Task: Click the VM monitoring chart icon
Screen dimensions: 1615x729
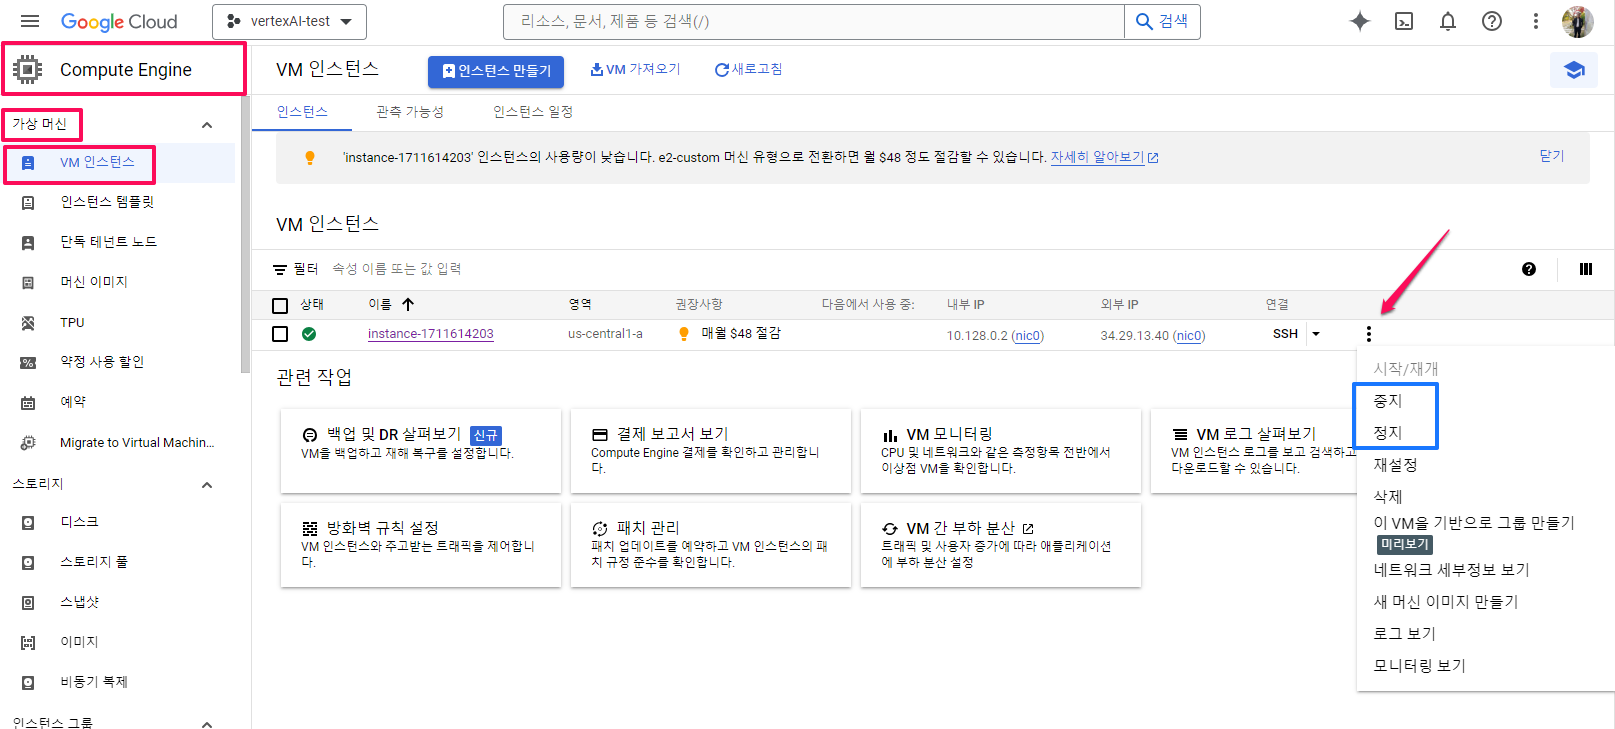Action: (890, 435)
